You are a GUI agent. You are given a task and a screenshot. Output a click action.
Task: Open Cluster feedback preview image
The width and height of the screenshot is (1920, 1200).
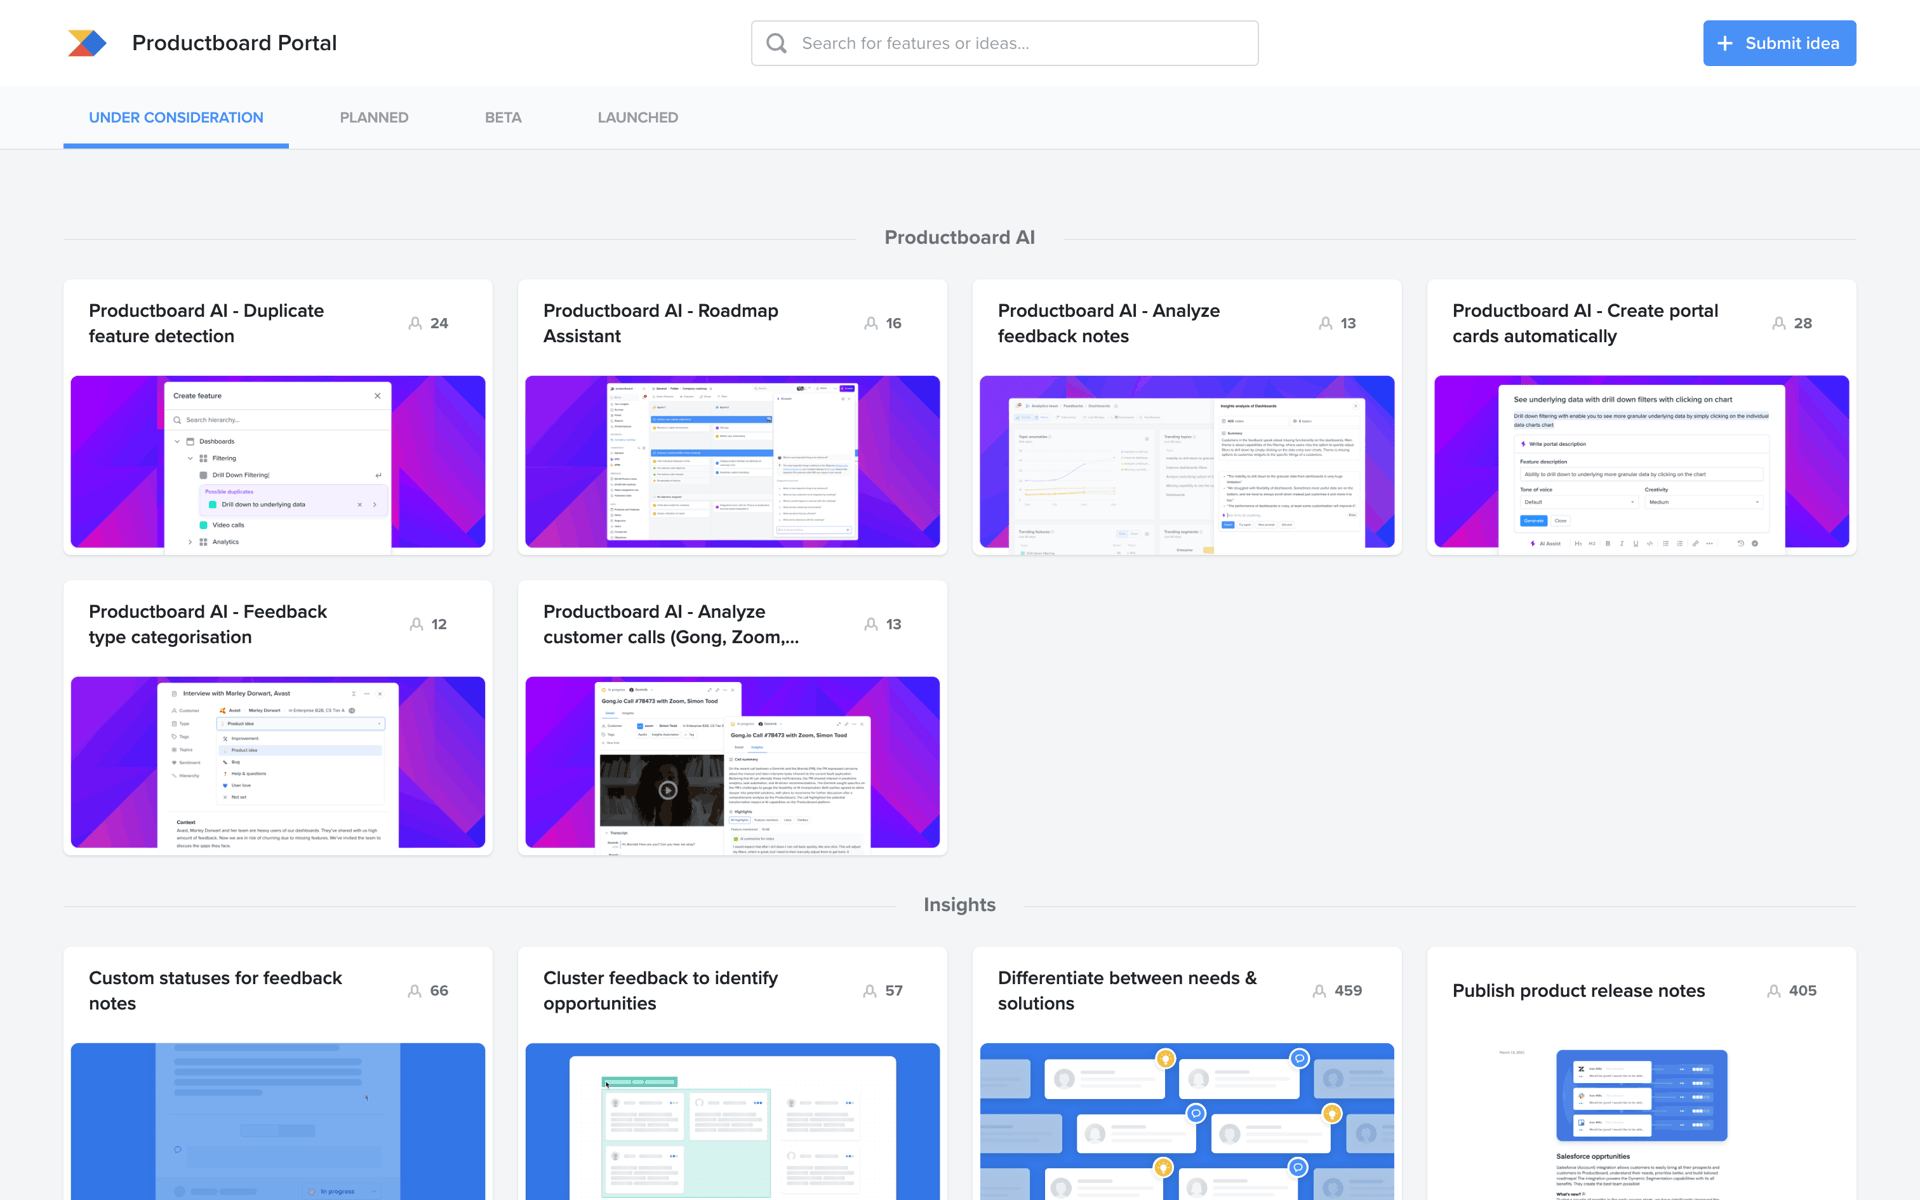[733, 1121]
